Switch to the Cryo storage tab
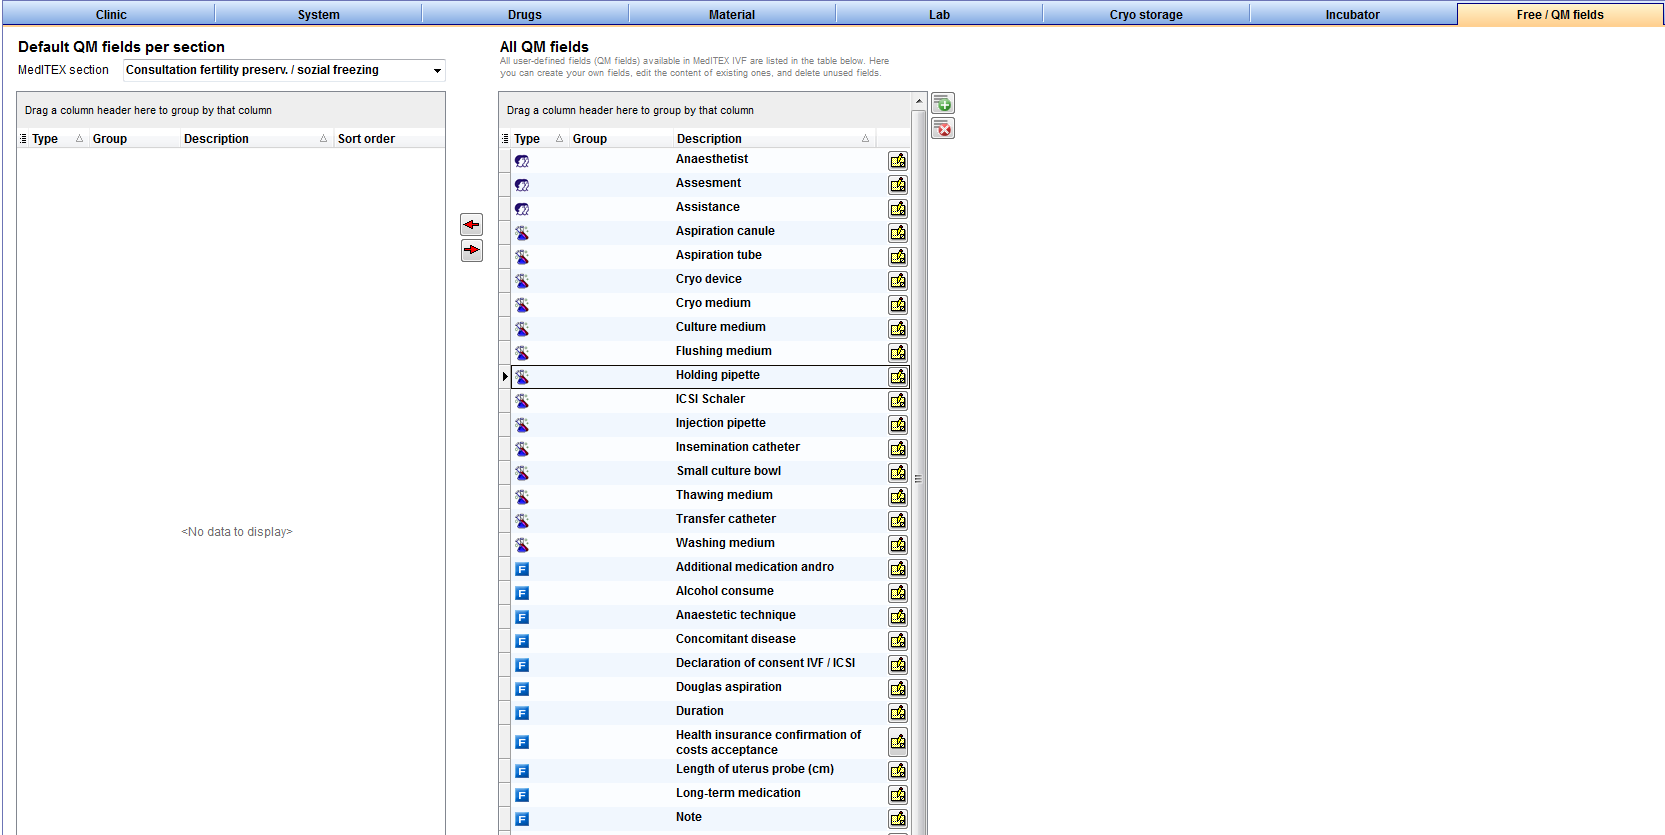This screenshot has height=835, width=1665. 1146,15
